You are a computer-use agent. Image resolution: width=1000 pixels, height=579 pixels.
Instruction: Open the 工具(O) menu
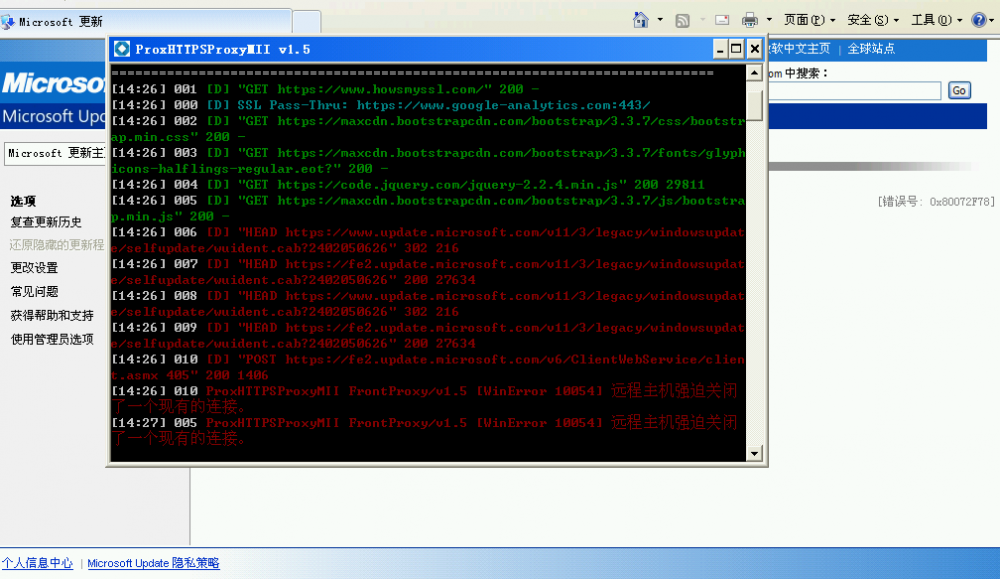pos(936,20)
